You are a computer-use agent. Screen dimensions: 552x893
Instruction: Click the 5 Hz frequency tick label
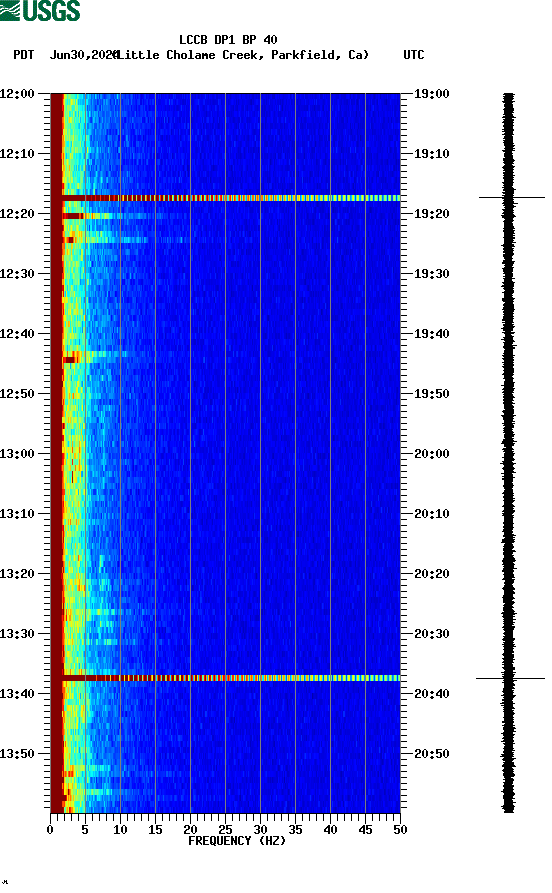(85, 830)
